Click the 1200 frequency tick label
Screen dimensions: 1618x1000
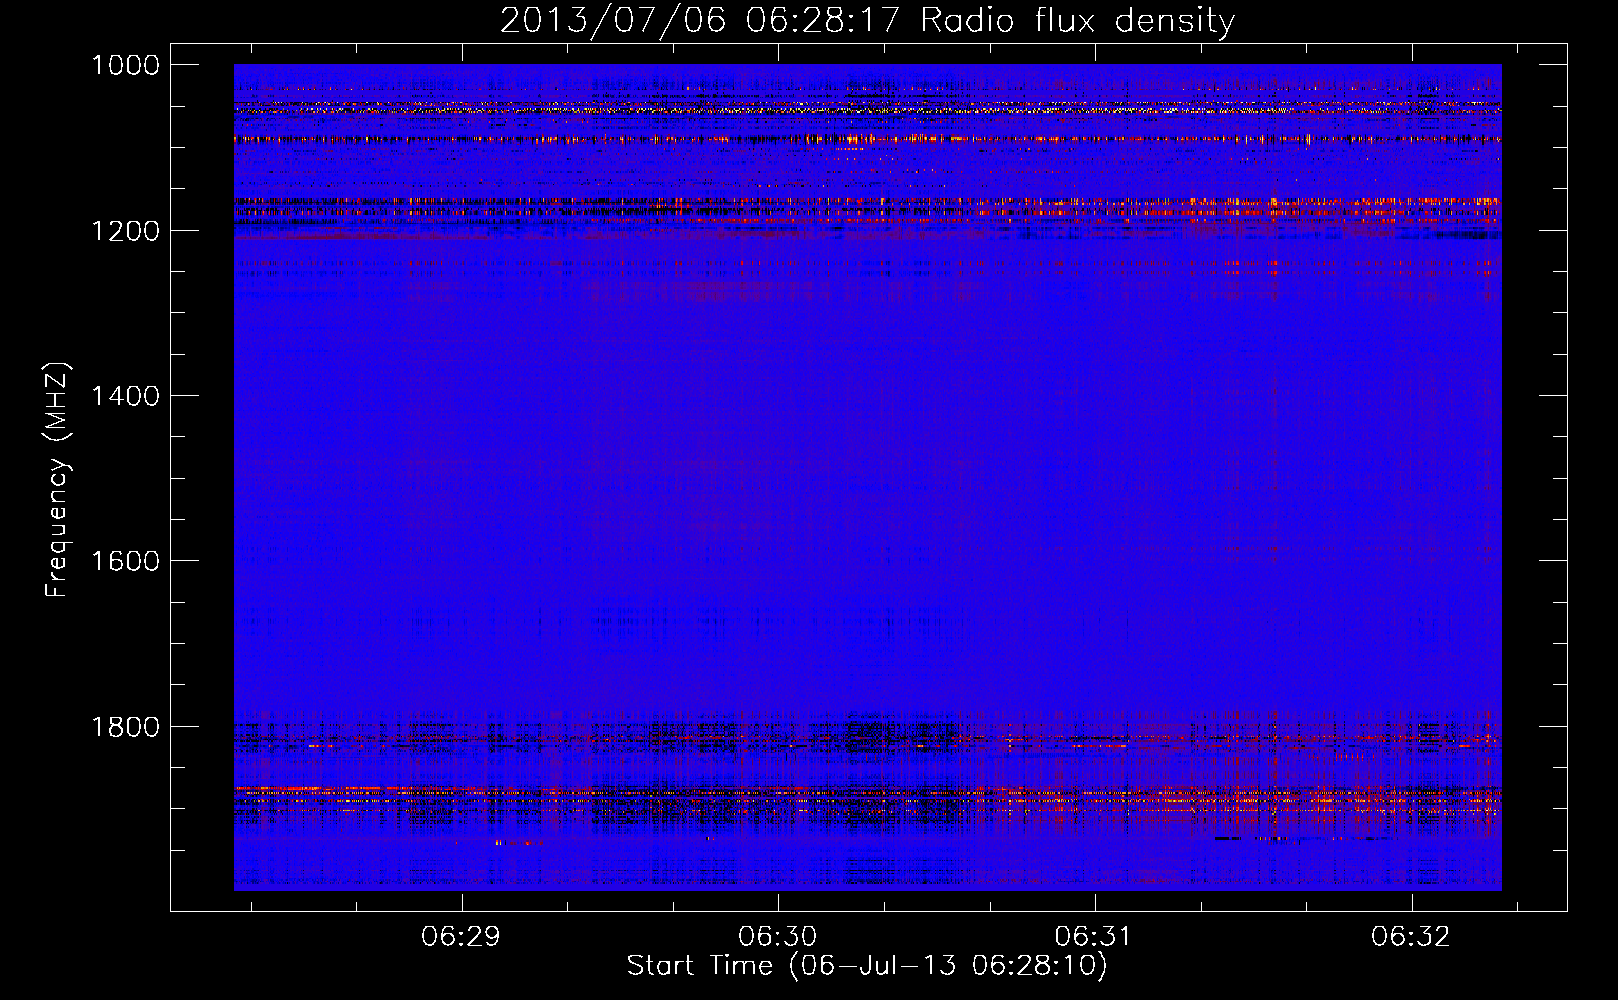point(125,231)
